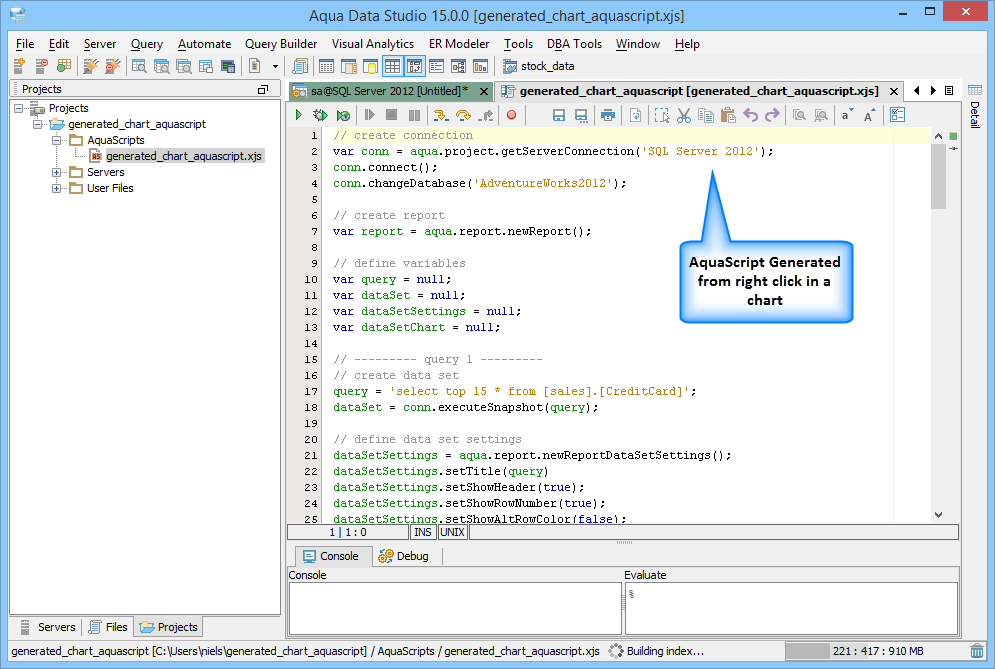This screenshot has height=669, width=995.
Task: Open the Files tab in bottom-left
Action: coord(108,627)
